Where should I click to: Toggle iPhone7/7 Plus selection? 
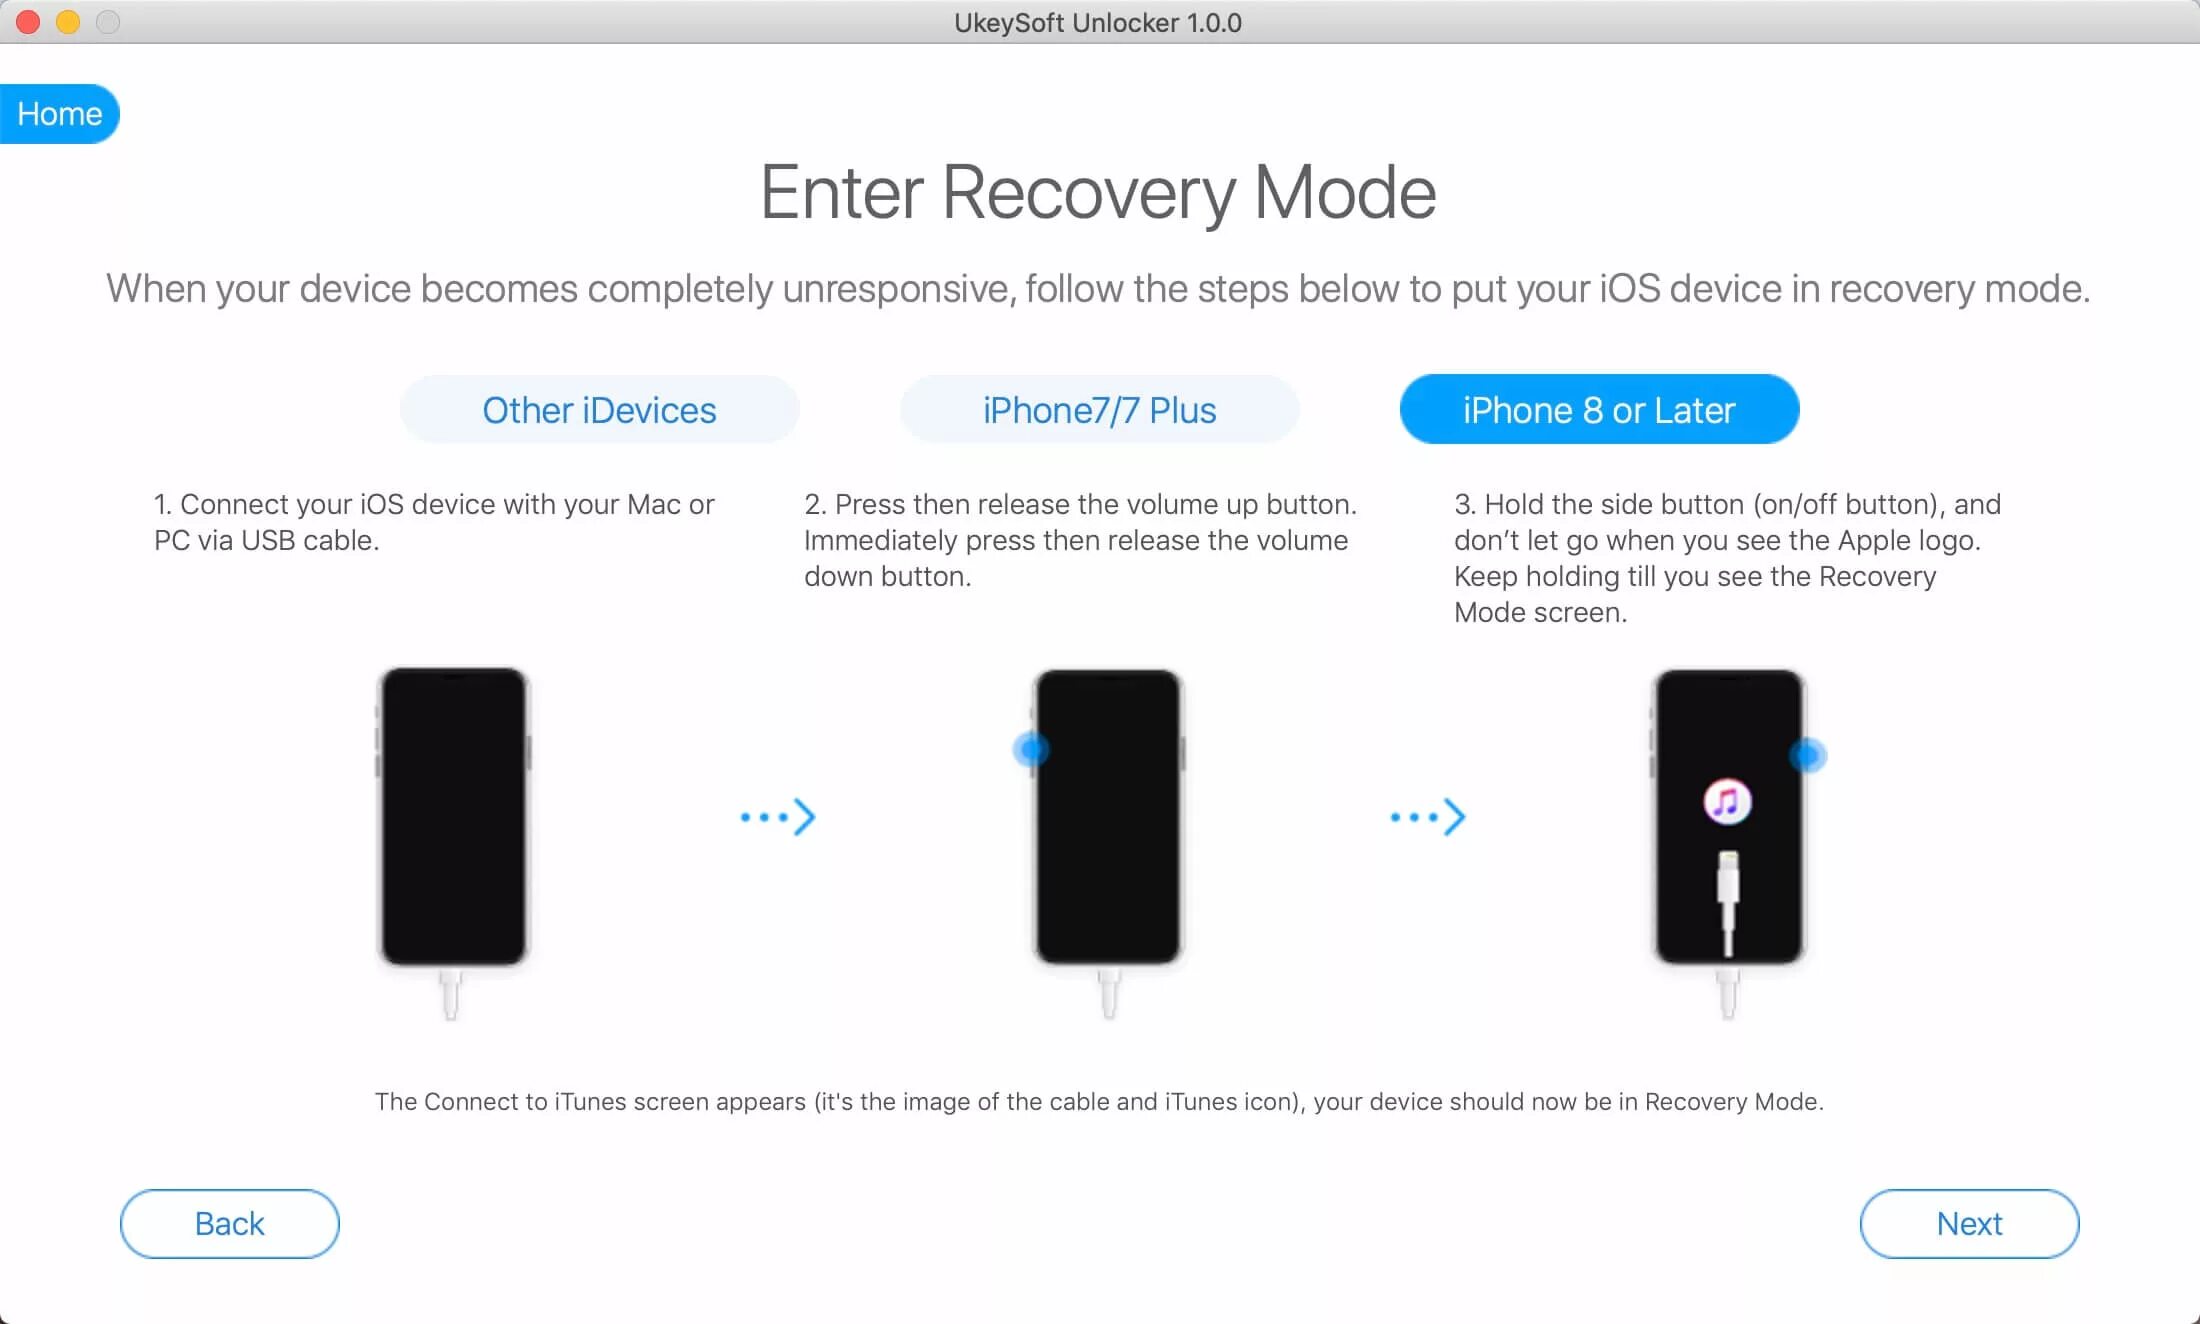click(x=1100, y=408)
